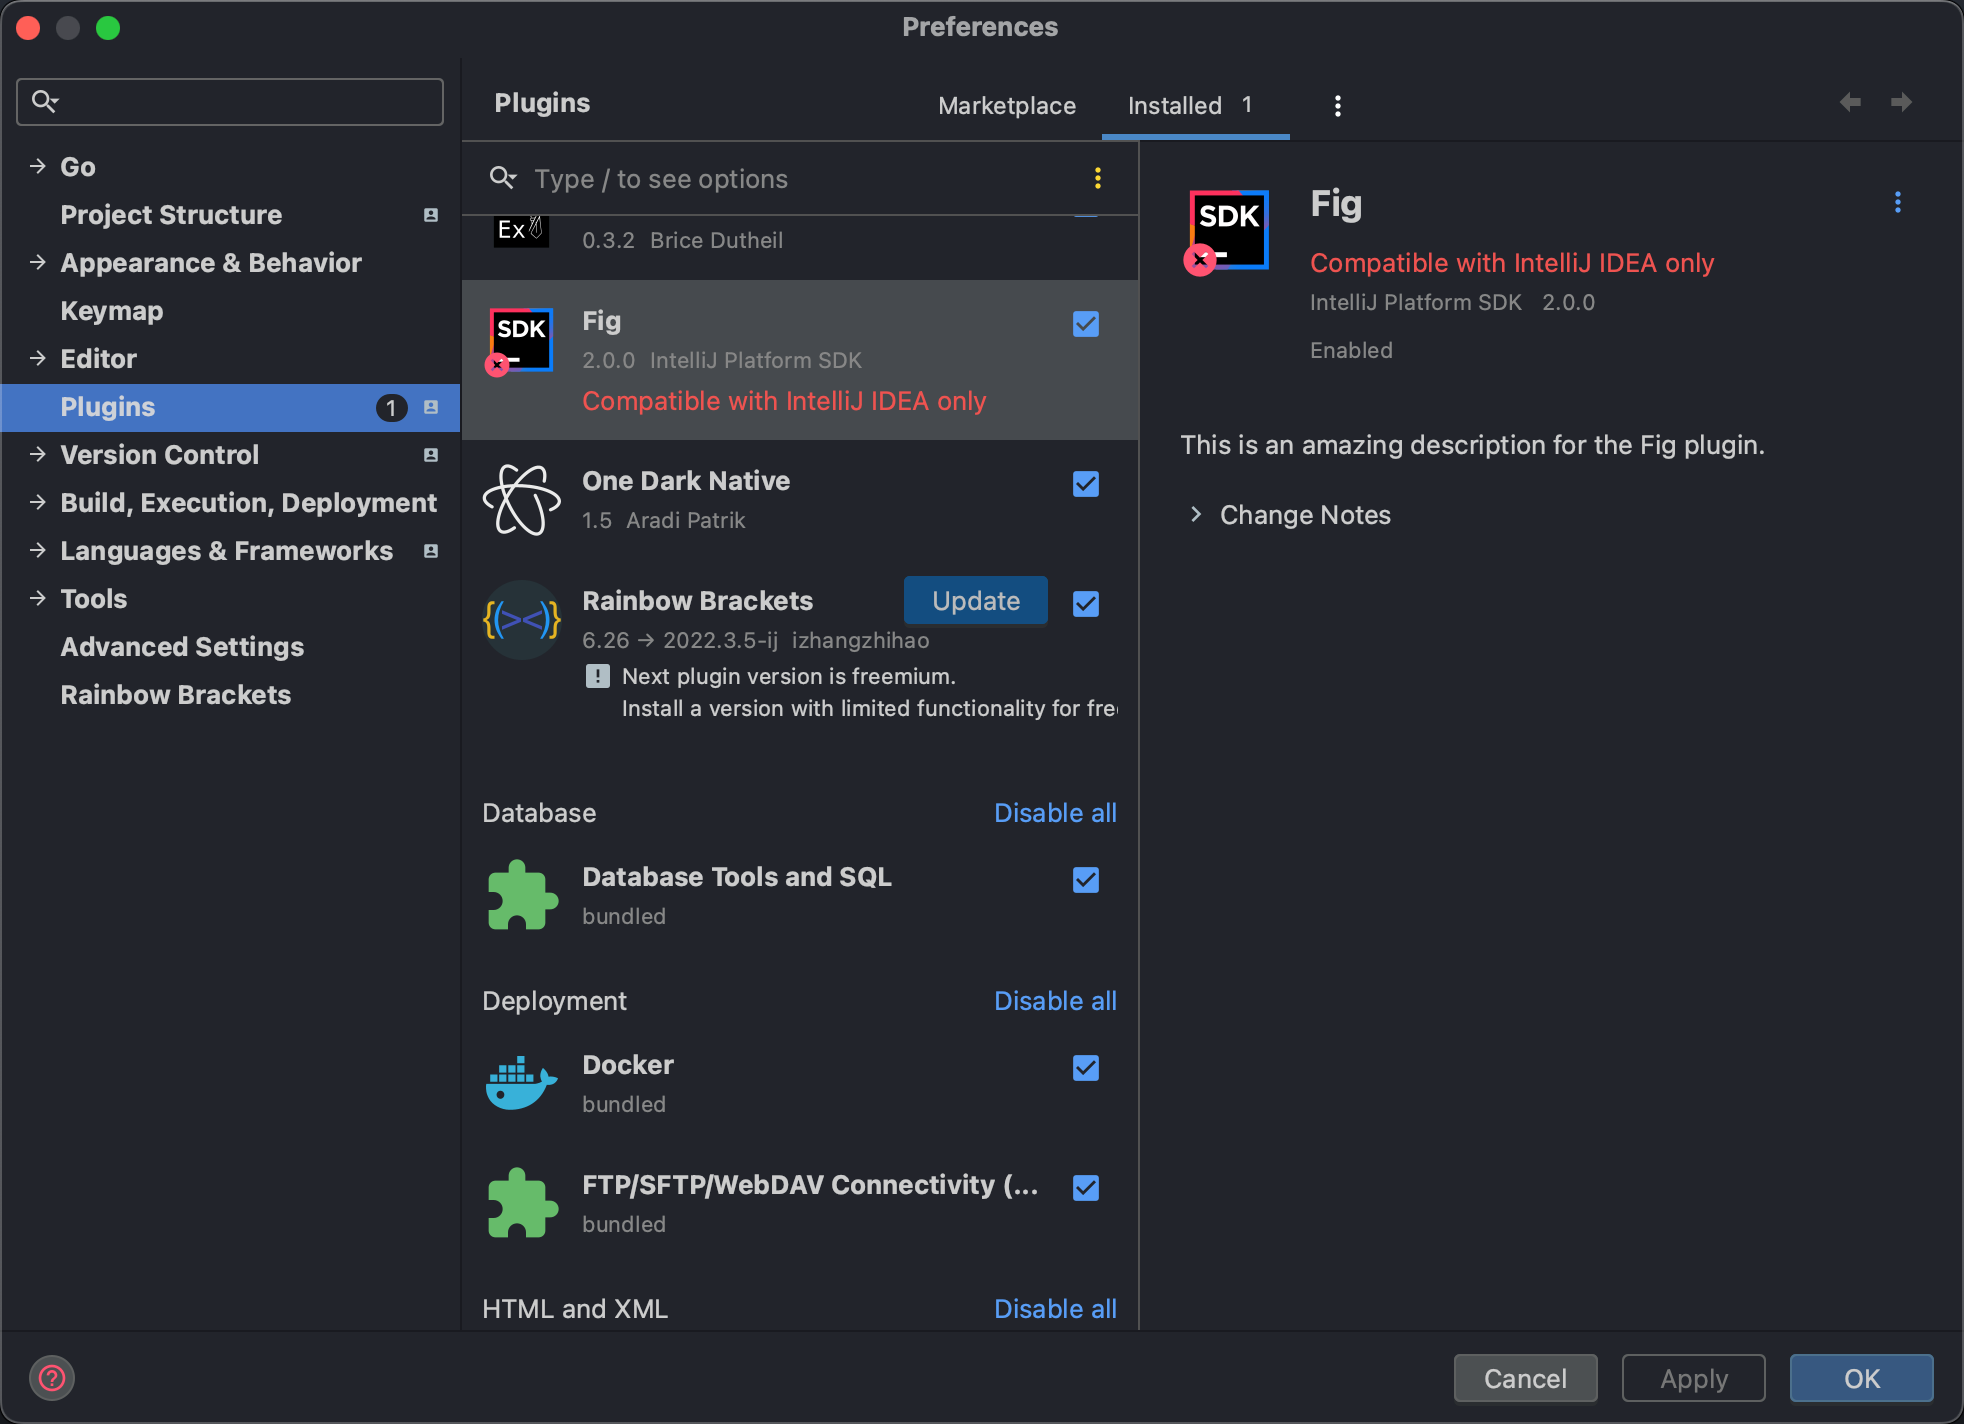Disable the Fig plugin checkbox
This screenshot has width=1964, height=1424.
point(1085,323)
